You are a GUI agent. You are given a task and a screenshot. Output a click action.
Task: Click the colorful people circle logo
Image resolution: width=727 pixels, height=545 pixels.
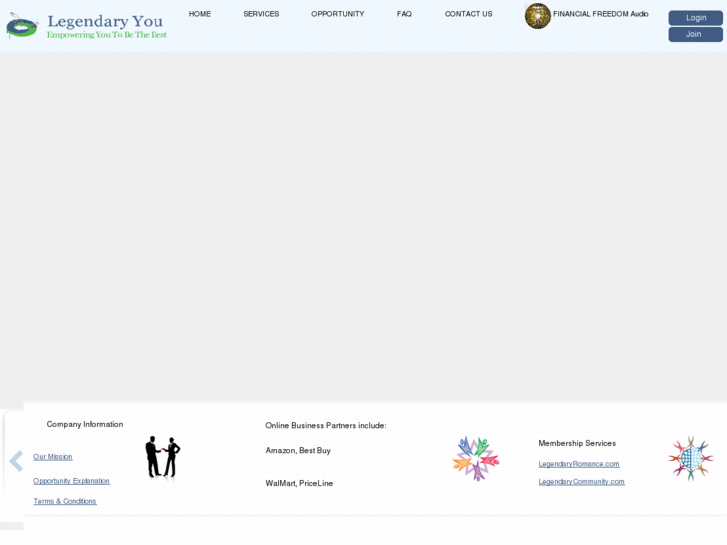tap(476, 458)
